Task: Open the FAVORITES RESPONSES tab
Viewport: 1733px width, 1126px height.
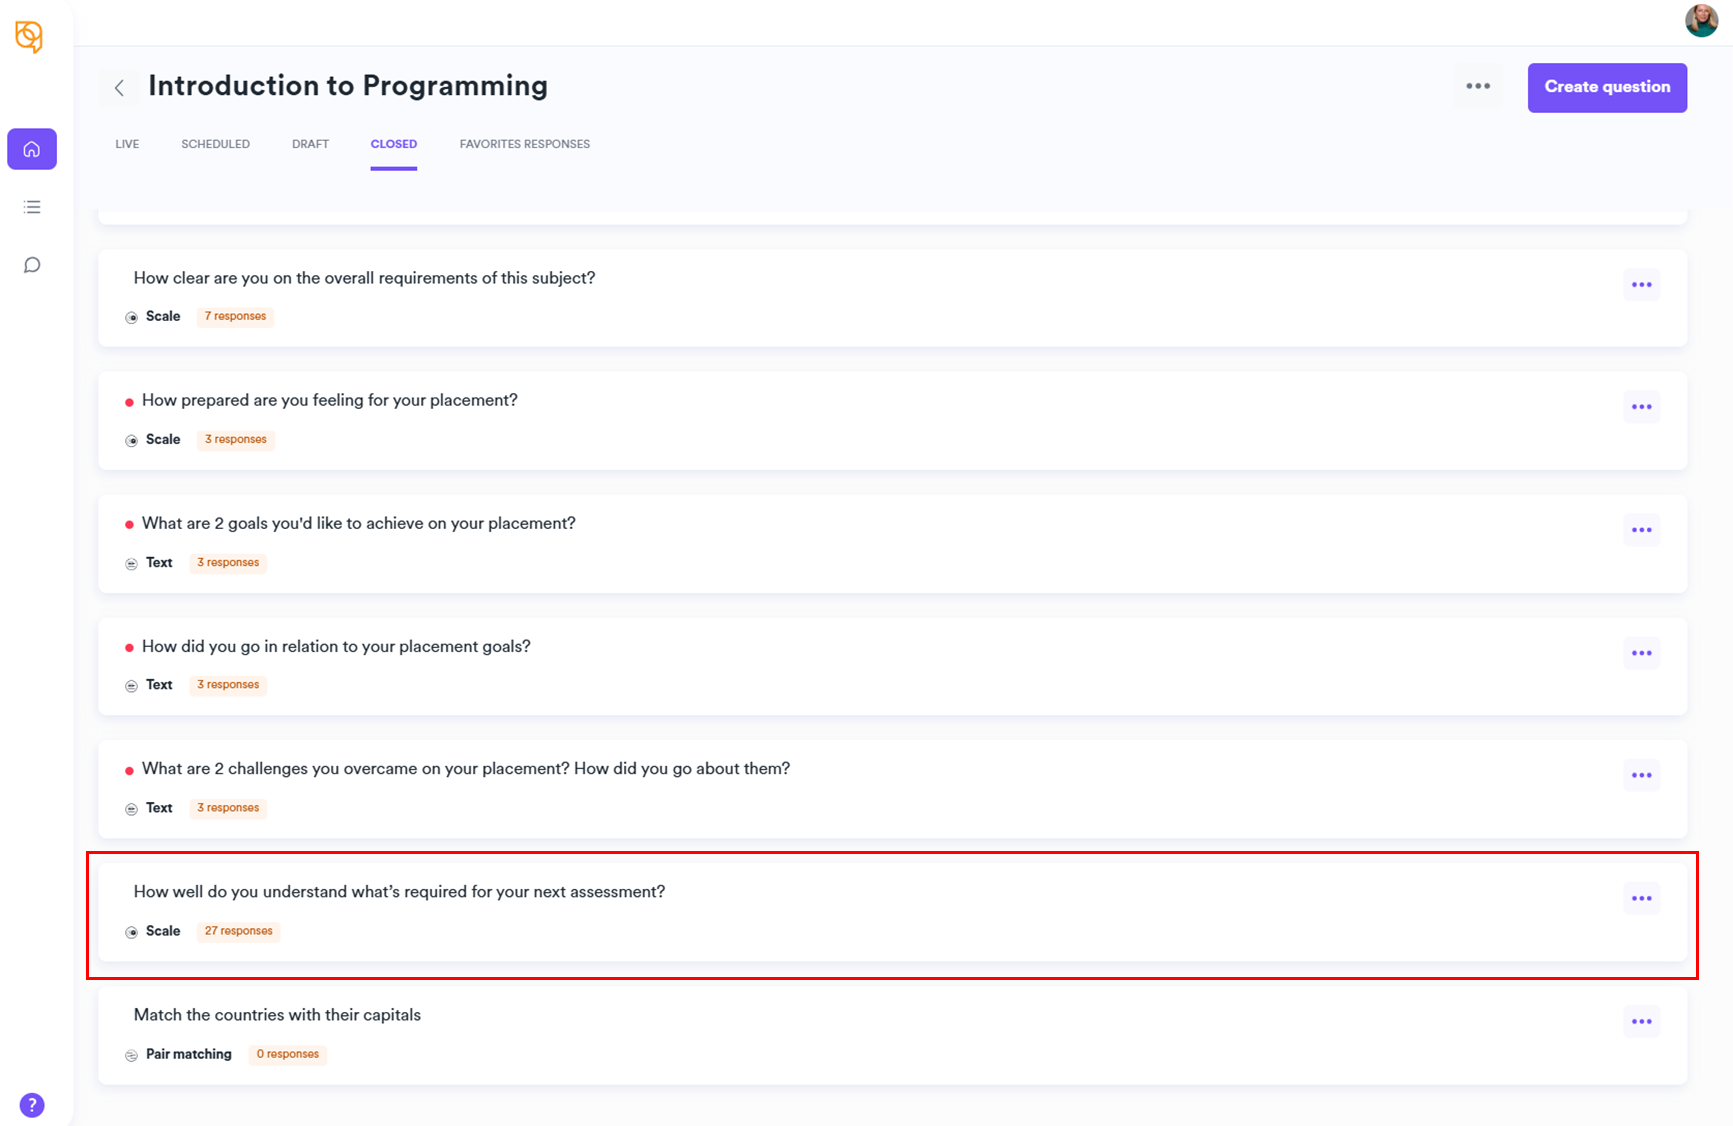Action: click(524, 144)
